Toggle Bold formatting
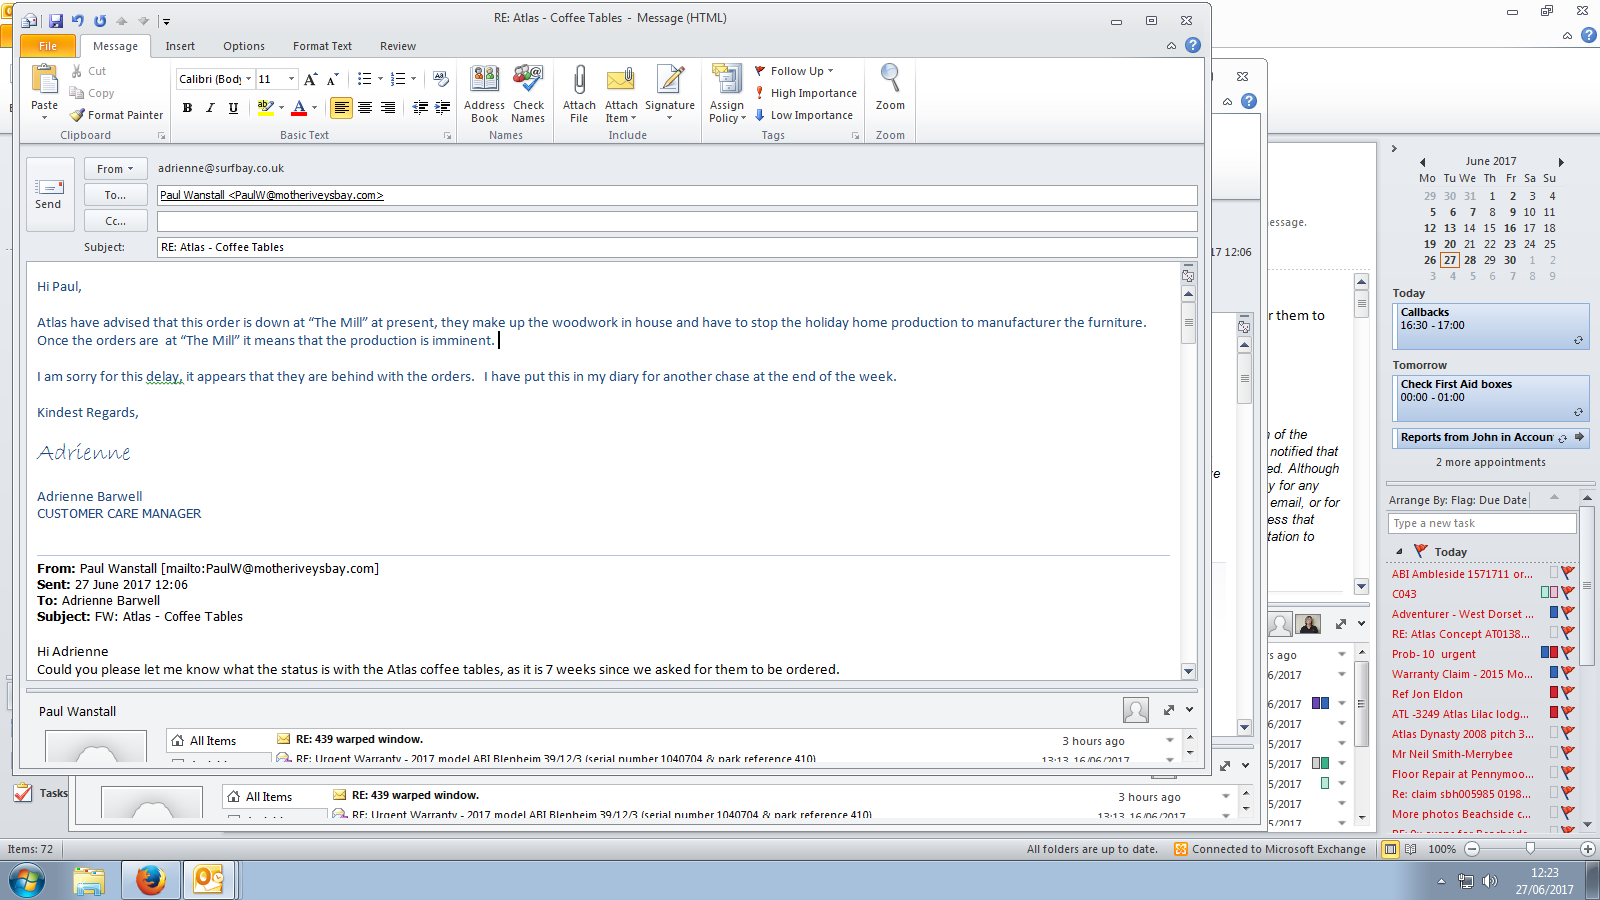1600x900 pixels. tap(187, 108)
